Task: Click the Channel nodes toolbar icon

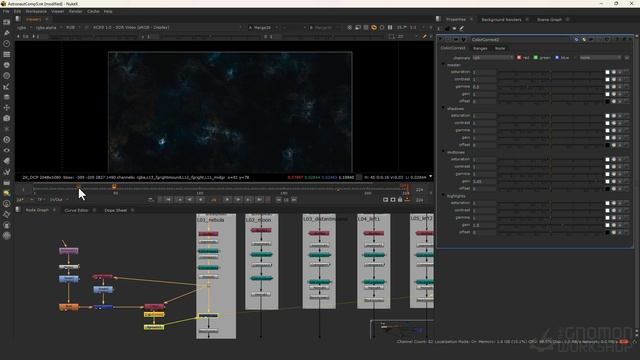Action: pos(7,54)
